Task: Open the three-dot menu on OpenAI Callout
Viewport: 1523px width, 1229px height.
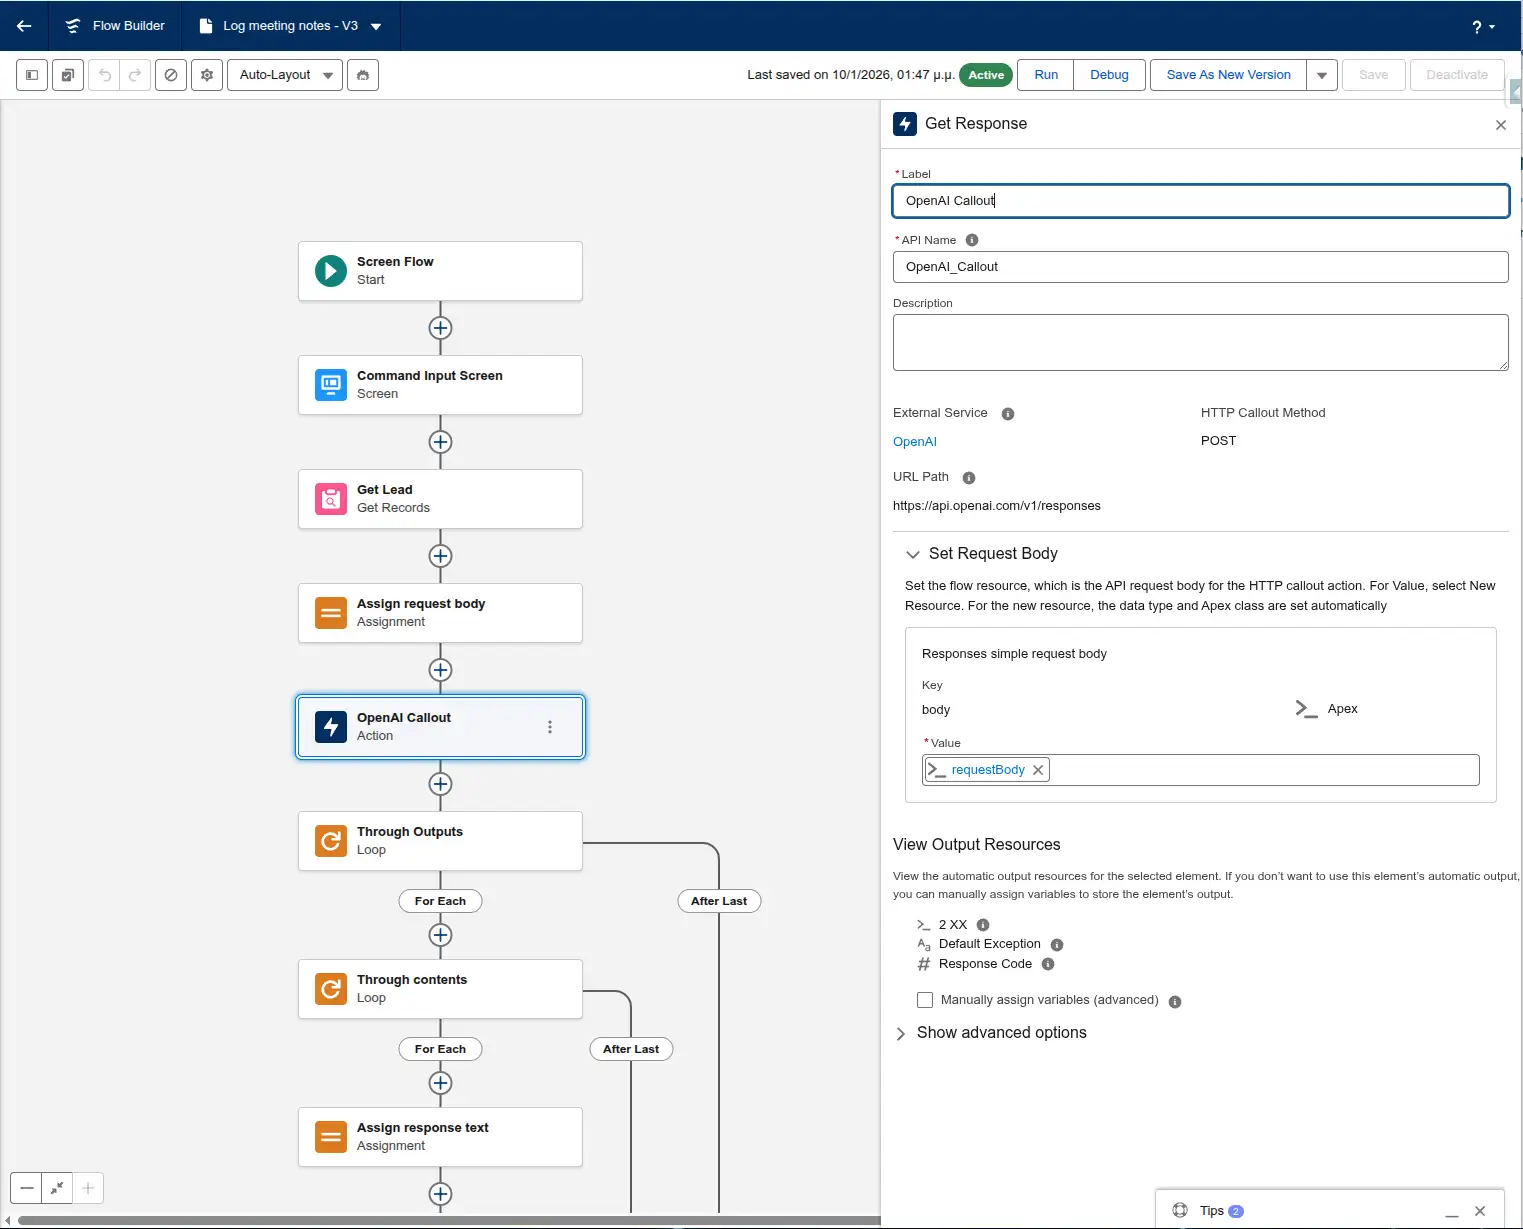Action: 549,727
